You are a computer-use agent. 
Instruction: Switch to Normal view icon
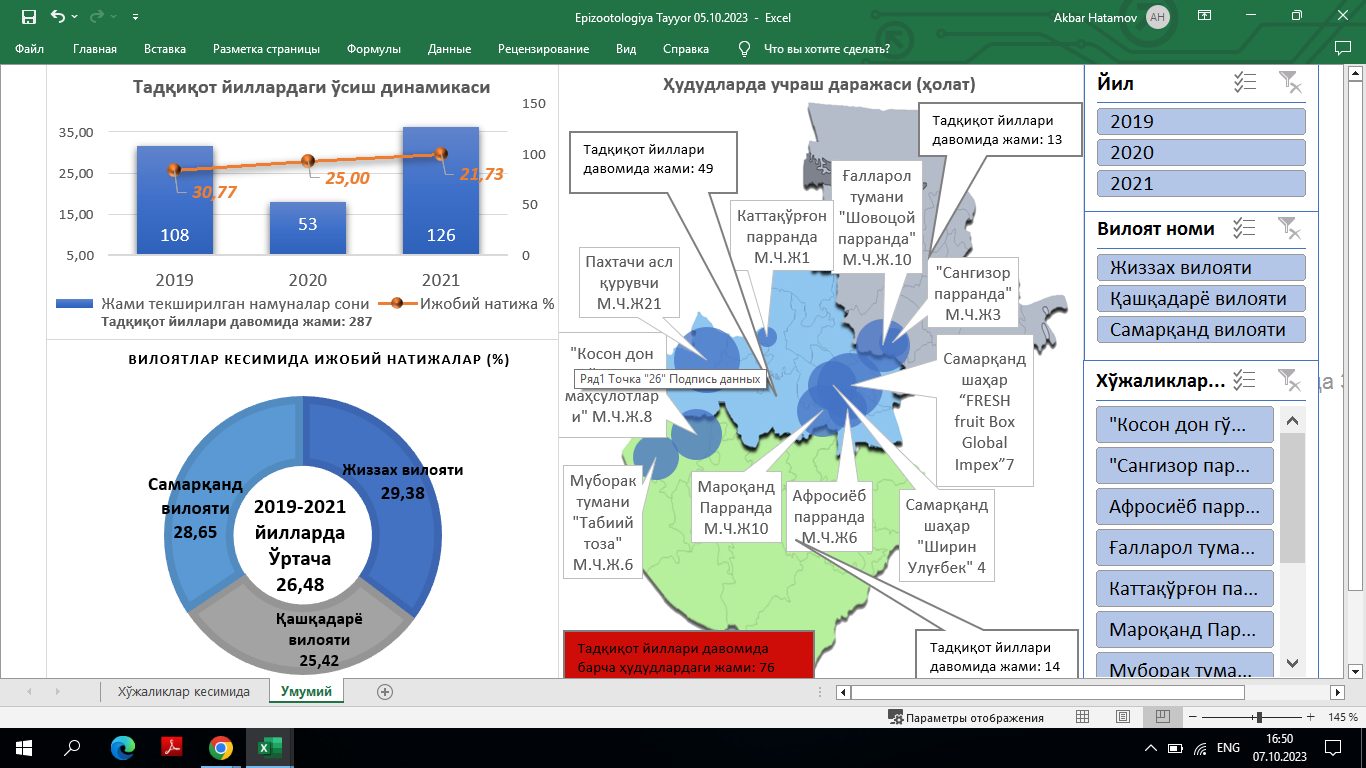click(1082, 717)
